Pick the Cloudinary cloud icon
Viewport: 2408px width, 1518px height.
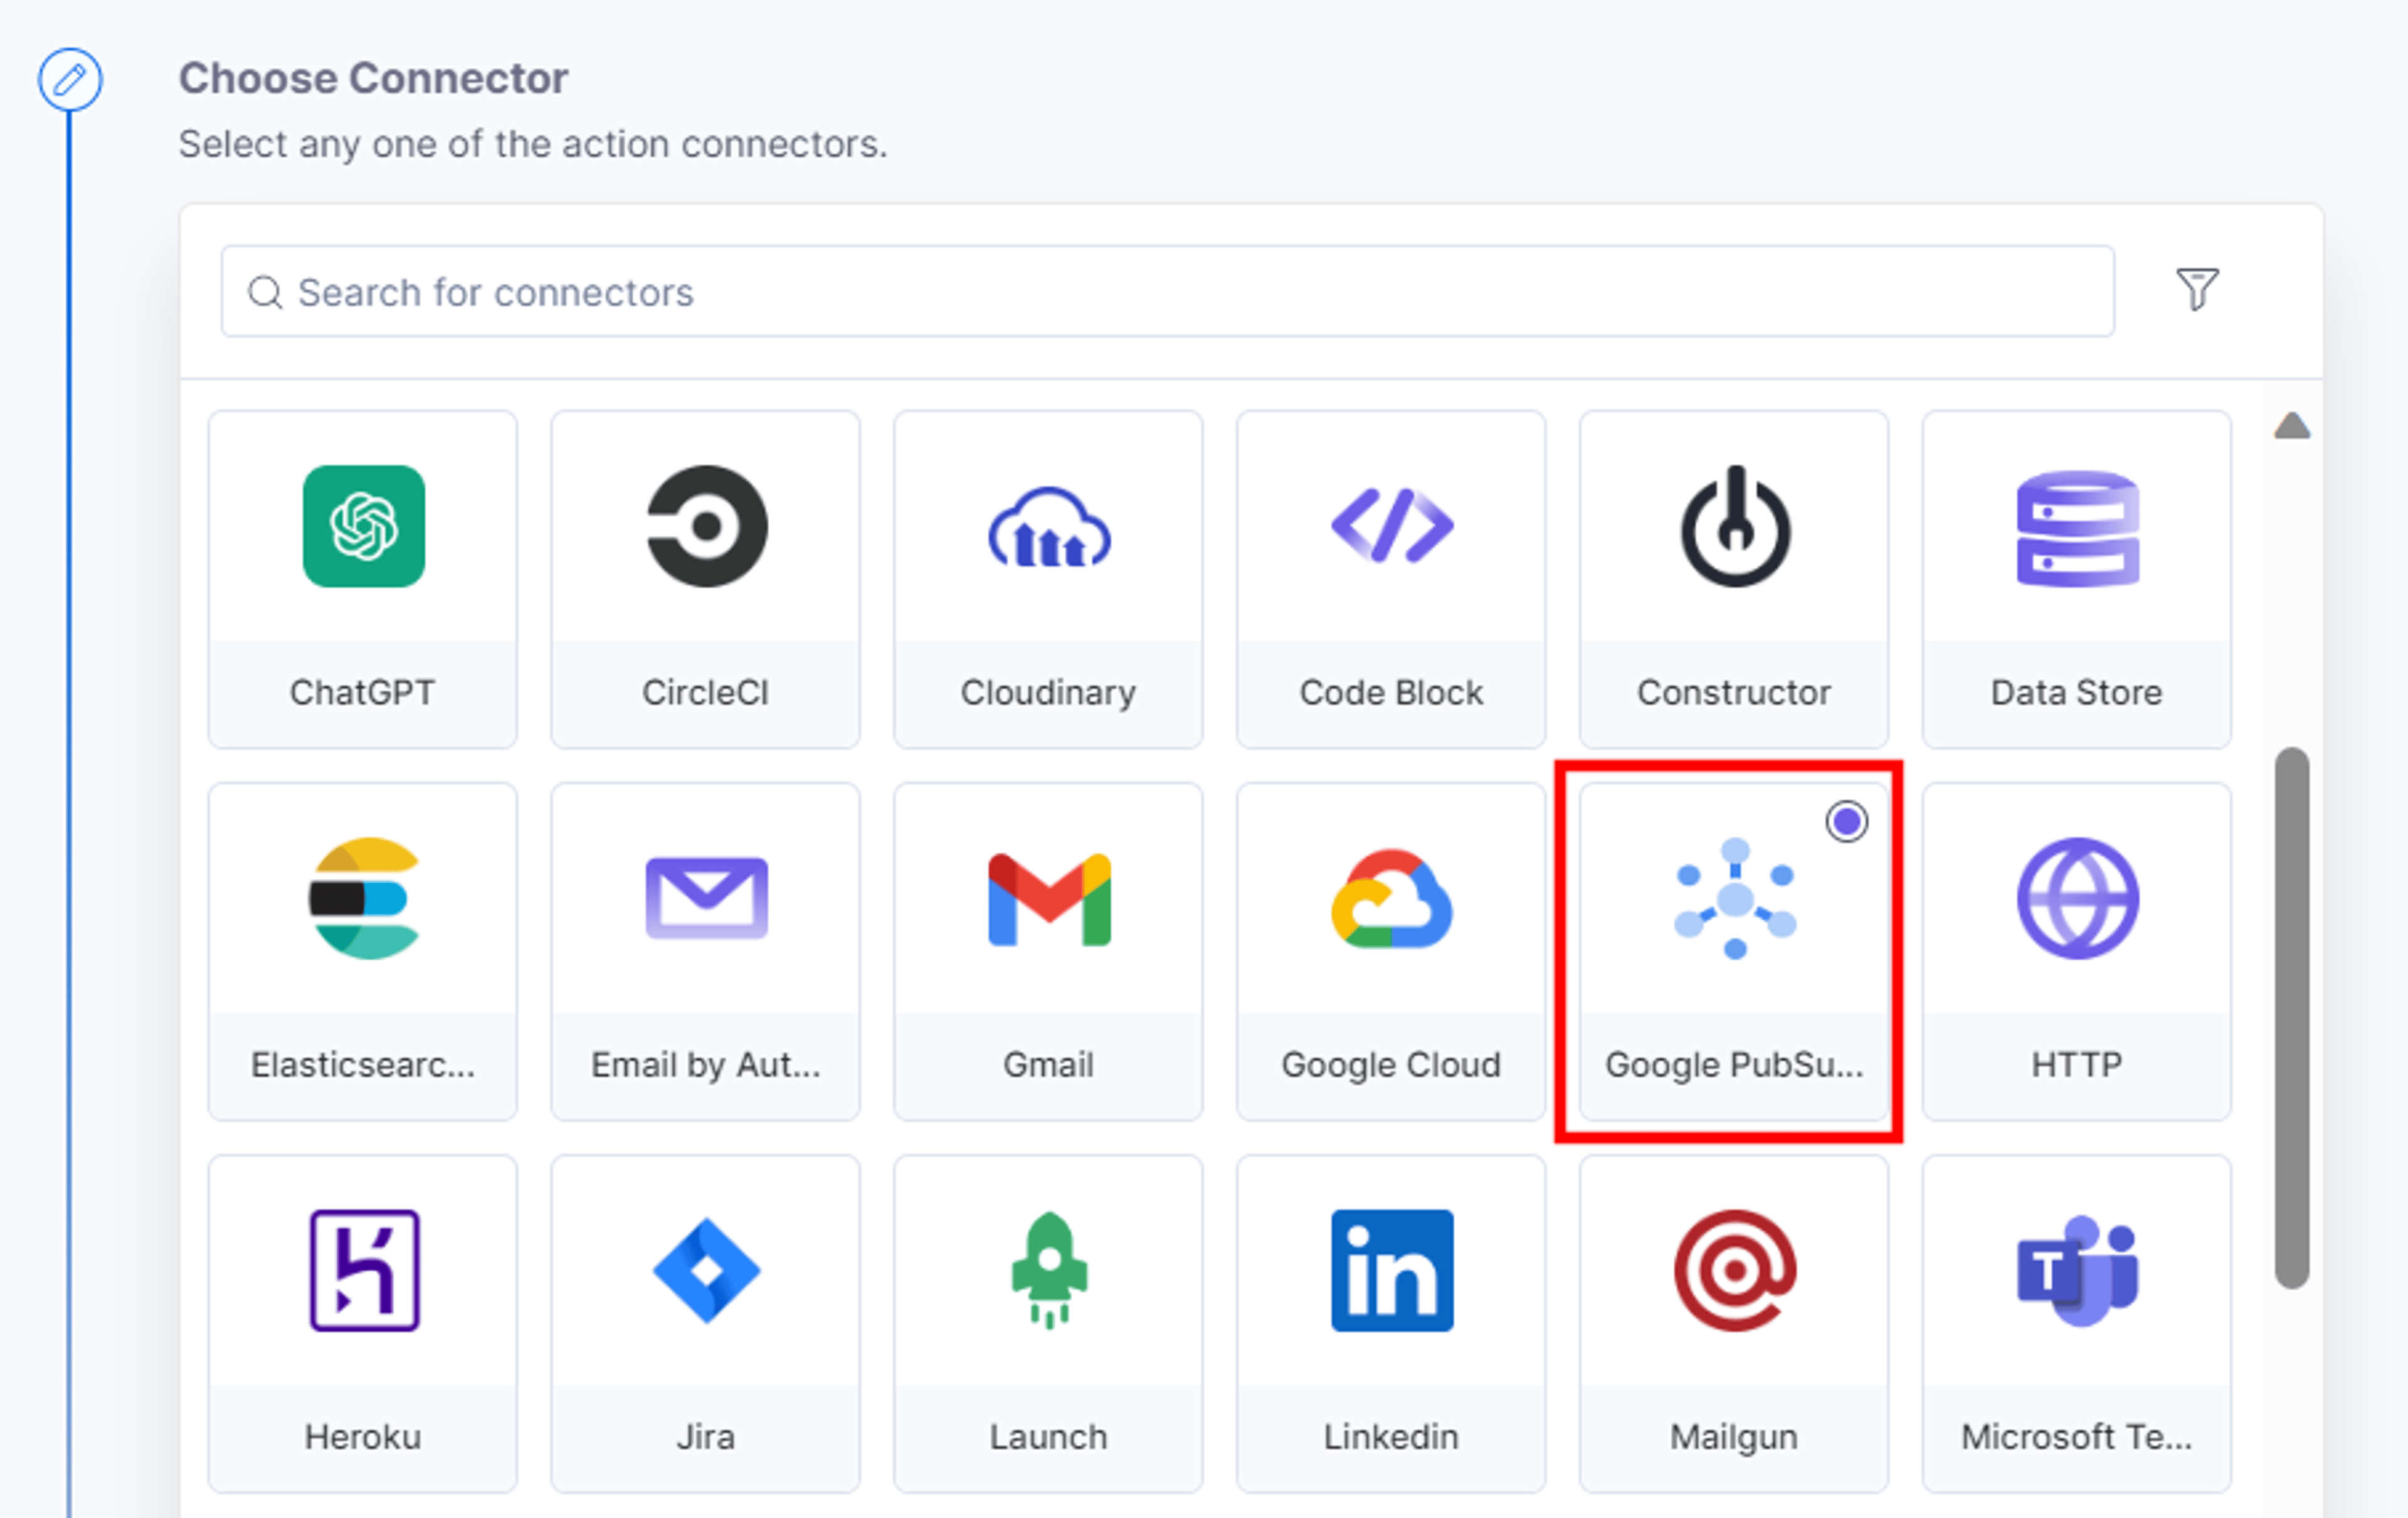click(x=1049, y=527)
